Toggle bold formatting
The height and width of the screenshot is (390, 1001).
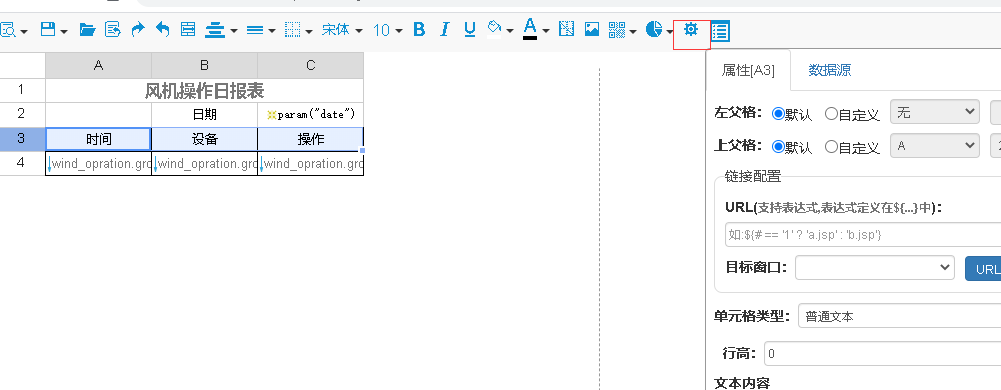click(419, 29)
